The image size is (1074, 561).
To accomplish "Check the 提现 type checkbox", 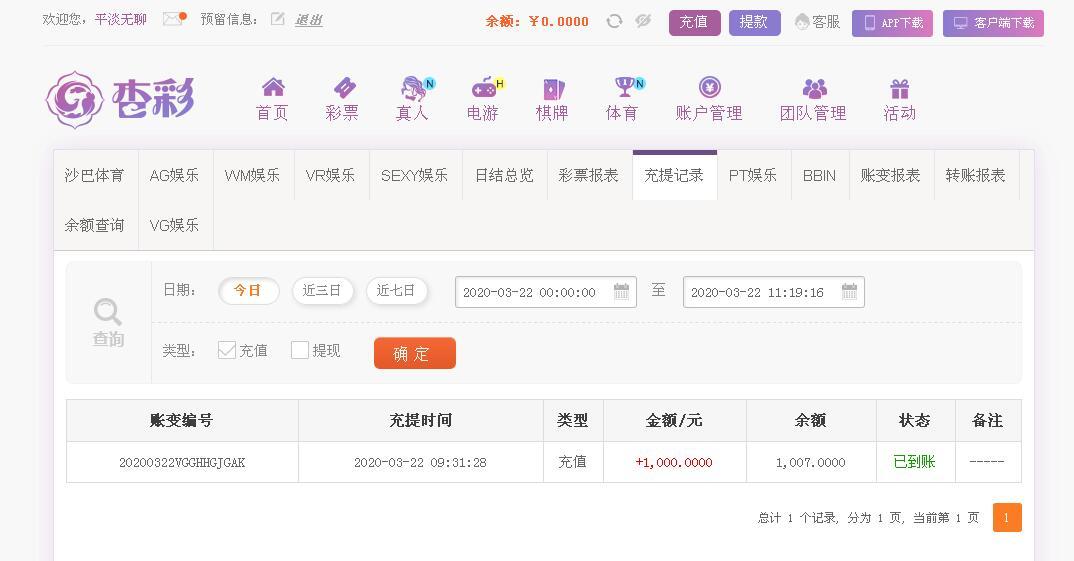I will coord(300,350).
